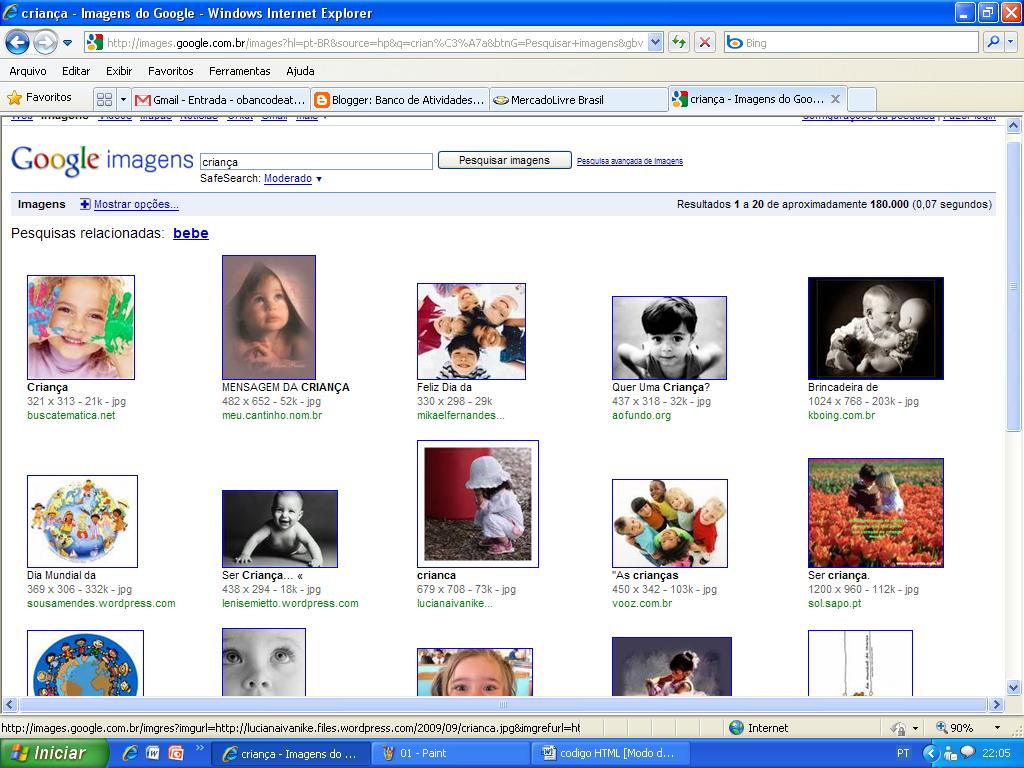Click the horizontal scrollbar right arrow
This screenshot has width=1024, height=768.
pos(997,705)
